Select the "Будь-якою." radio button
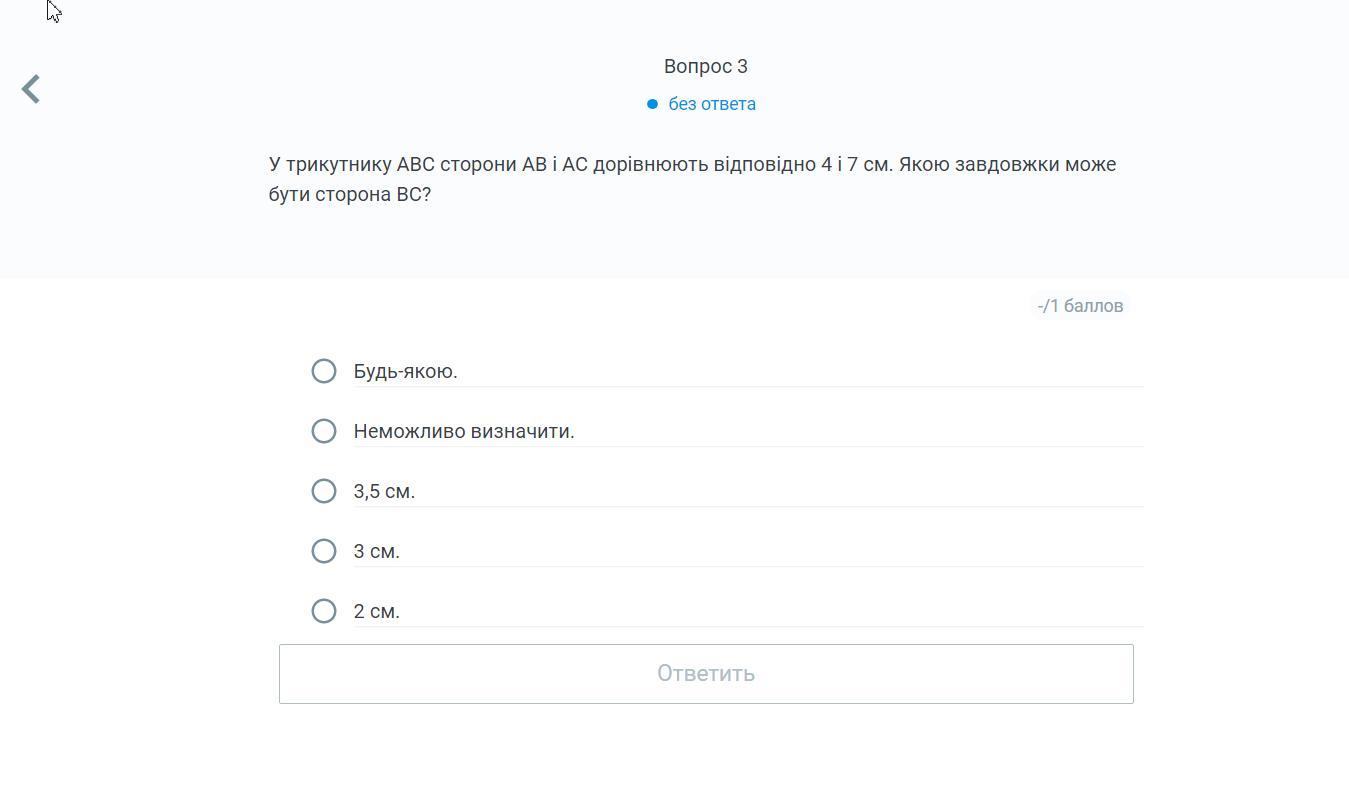Viewport: 1349px width, 805px height. [x=324, y=371]
